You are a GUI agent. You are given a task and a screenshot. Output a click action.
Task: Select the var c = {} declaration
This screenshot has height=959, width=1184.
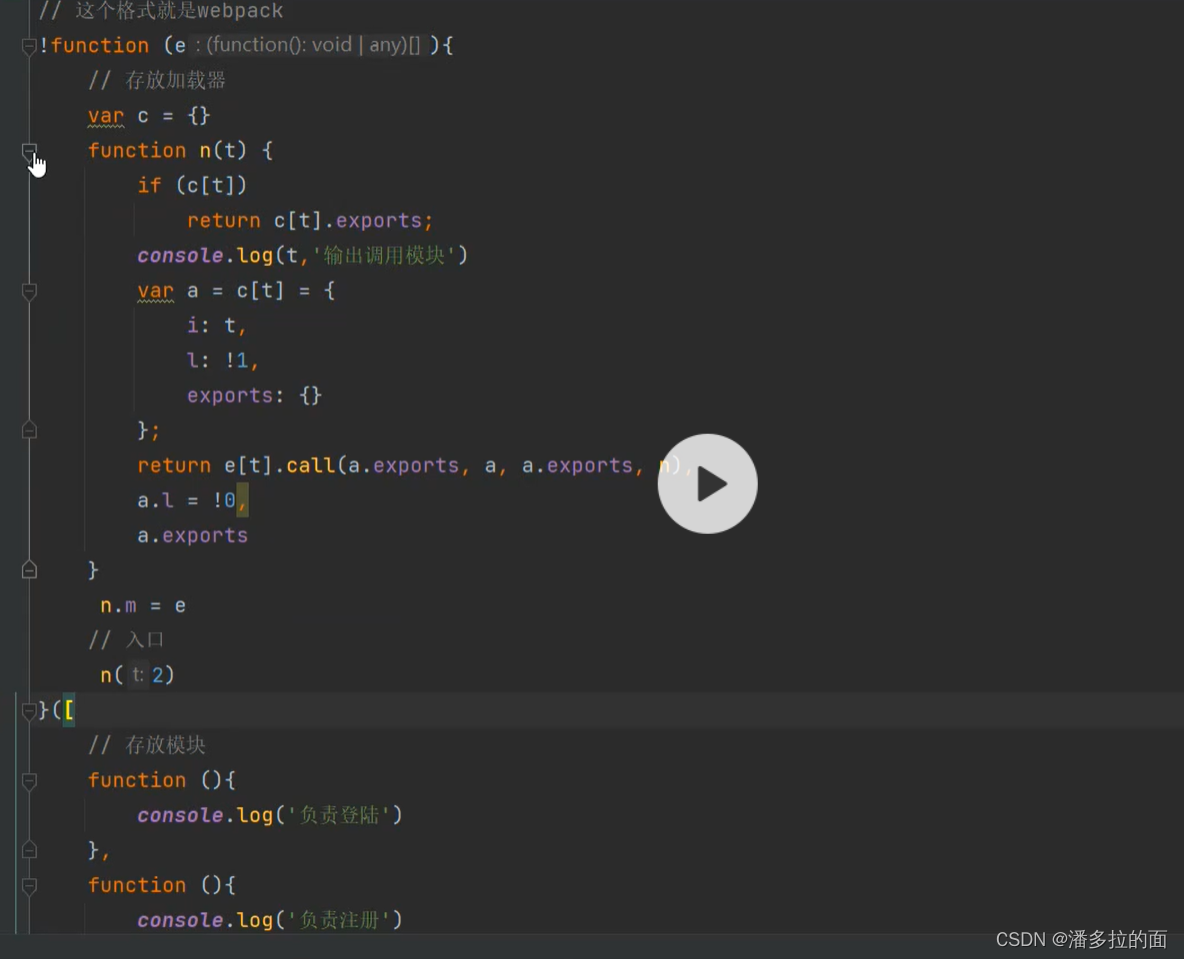click(x=147, y=115)
